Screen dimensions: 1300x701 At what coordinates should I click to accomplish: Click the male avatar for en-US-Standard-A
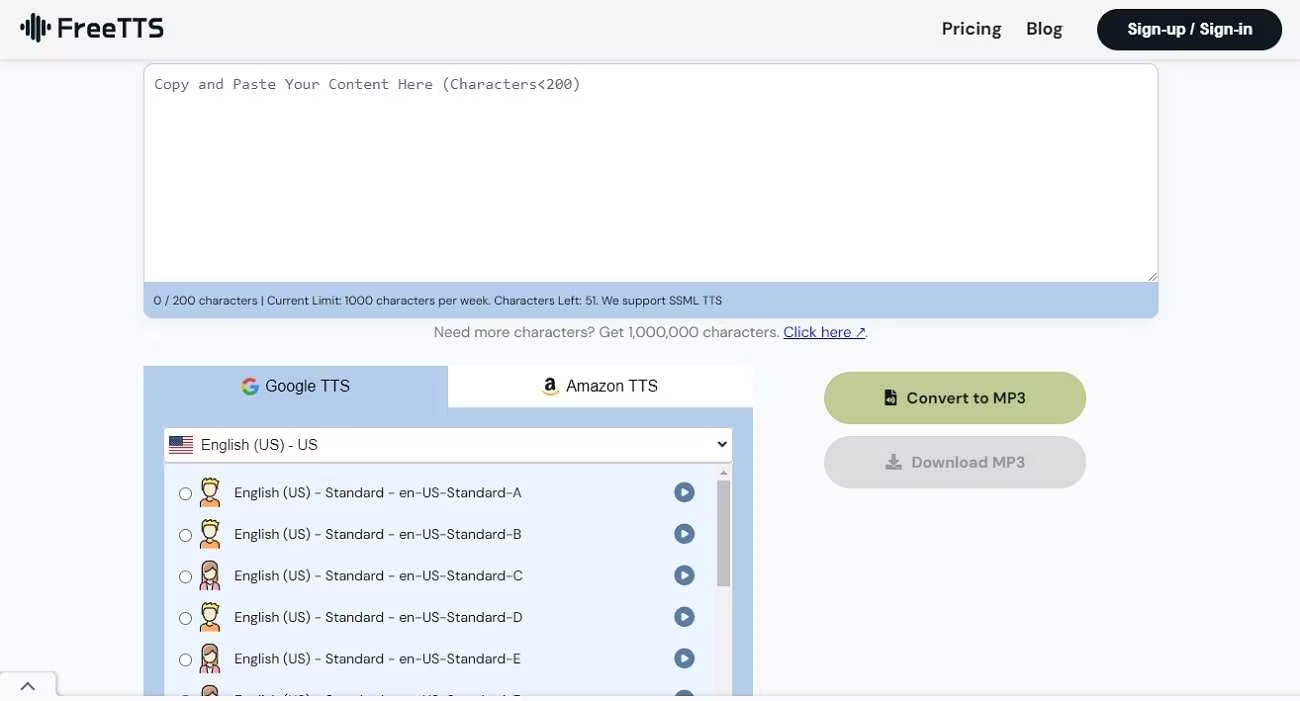click(210, 492)
